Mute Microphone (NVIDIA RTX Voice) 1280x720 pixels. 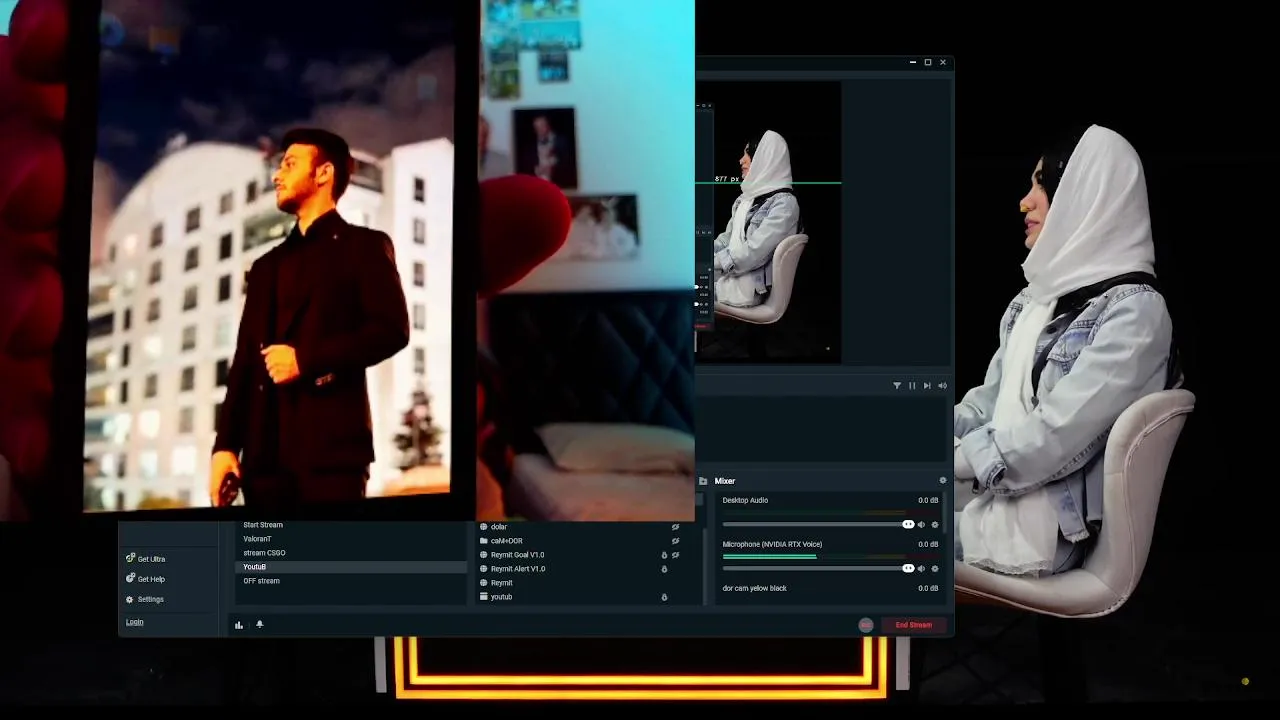coord(922,569)
